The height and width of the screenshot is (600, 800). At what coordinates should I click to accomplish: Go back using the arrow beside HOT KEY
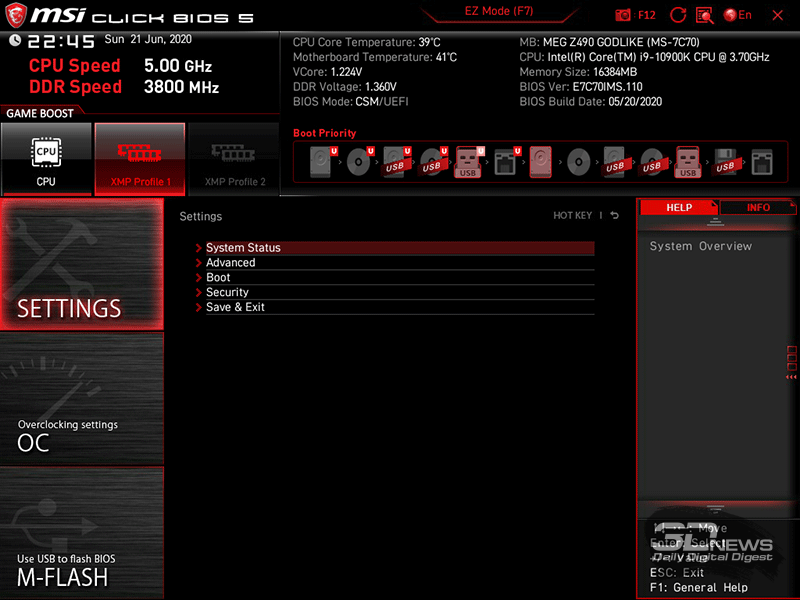coord(615,215)
